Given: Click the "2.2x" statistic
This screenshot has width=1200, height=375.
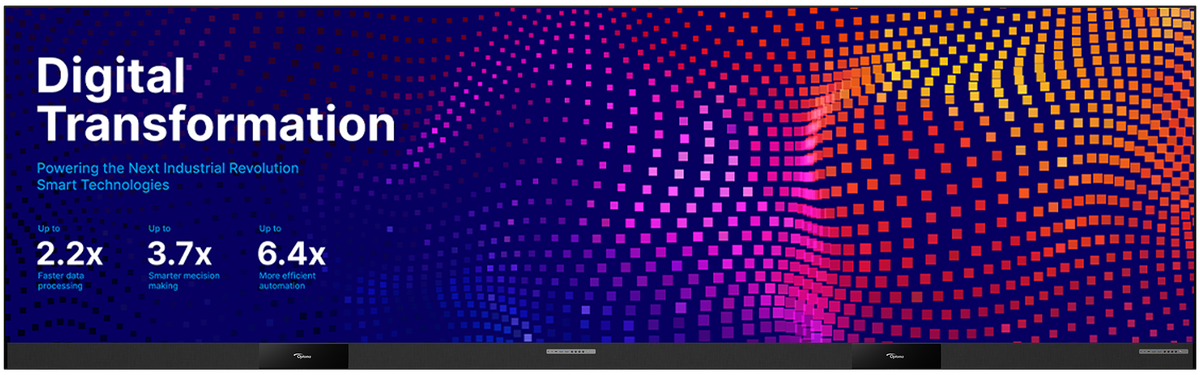Looking at the screenshot, I should click(69, 252).
